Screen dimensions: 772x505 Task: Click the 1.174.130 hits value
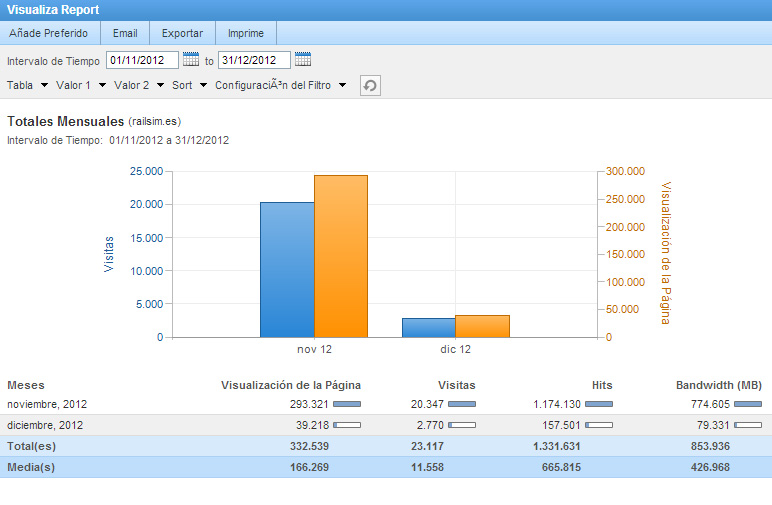click(x=557, y=404)
